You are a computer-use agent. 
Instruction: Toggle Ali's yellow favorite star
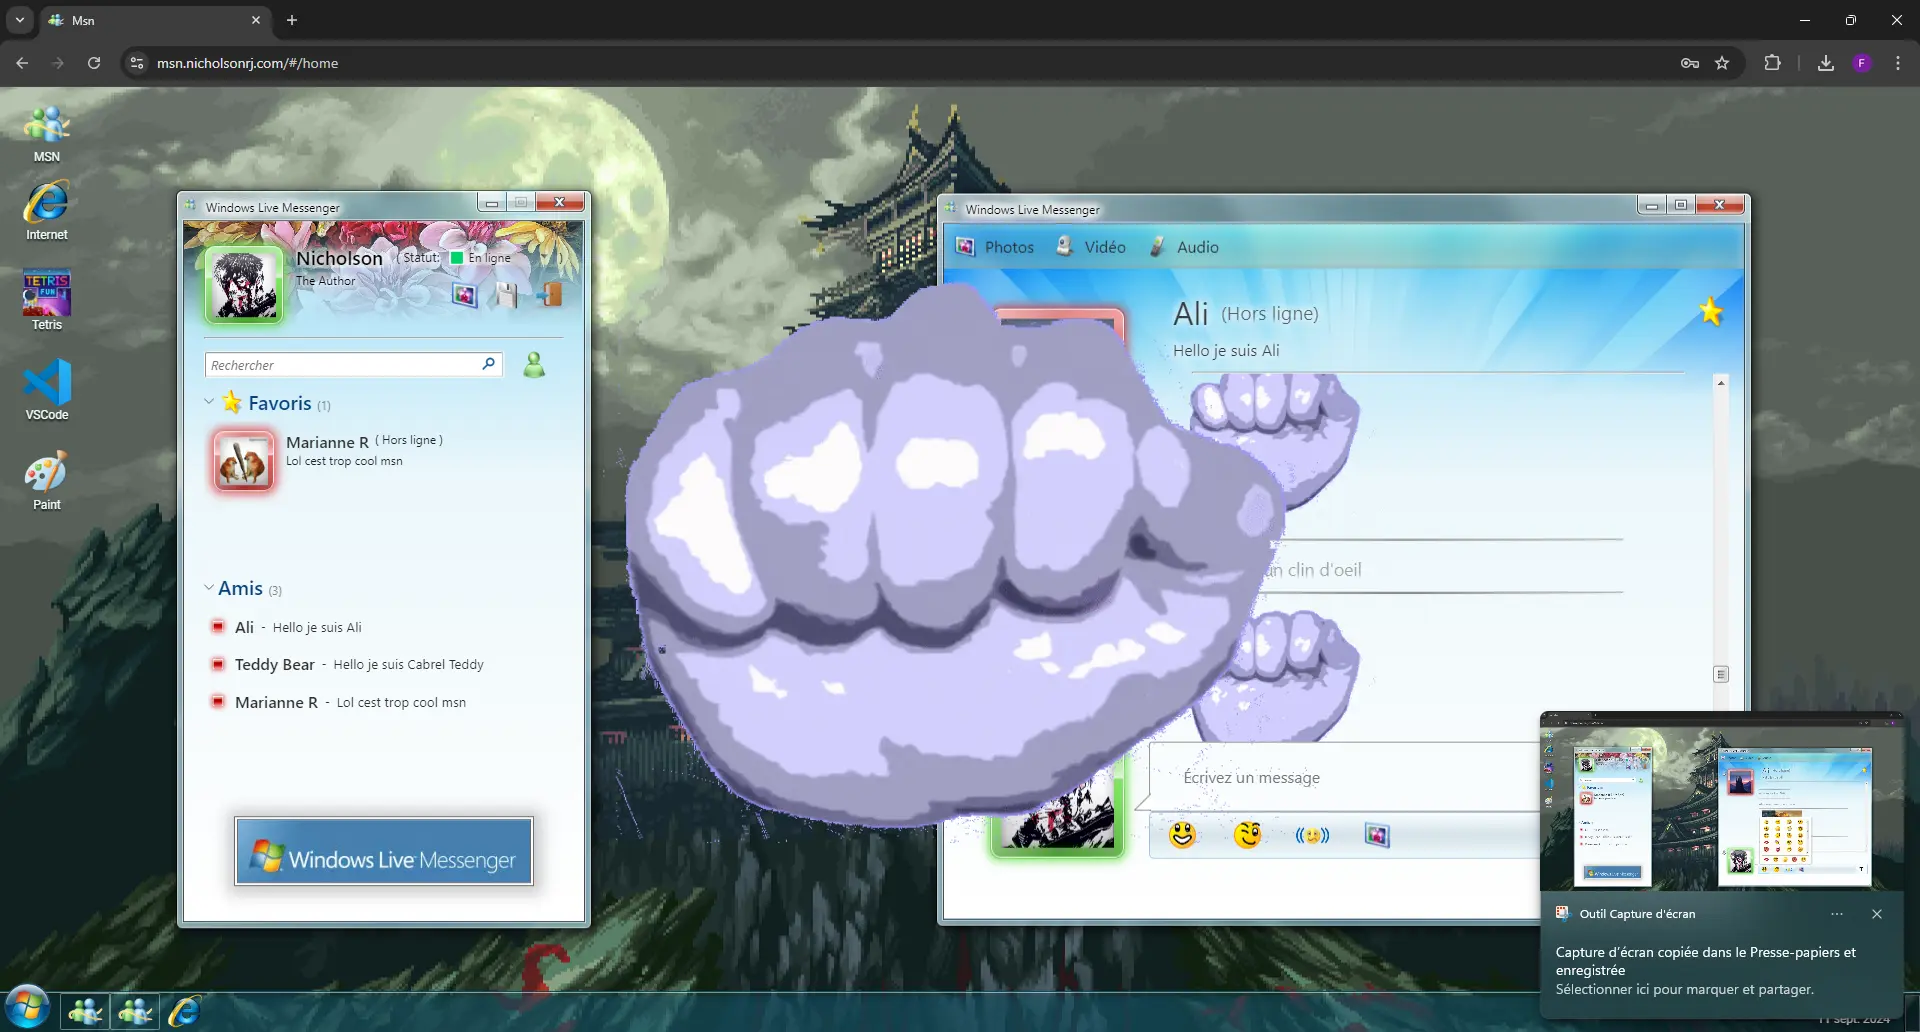tap(1710, 312)
